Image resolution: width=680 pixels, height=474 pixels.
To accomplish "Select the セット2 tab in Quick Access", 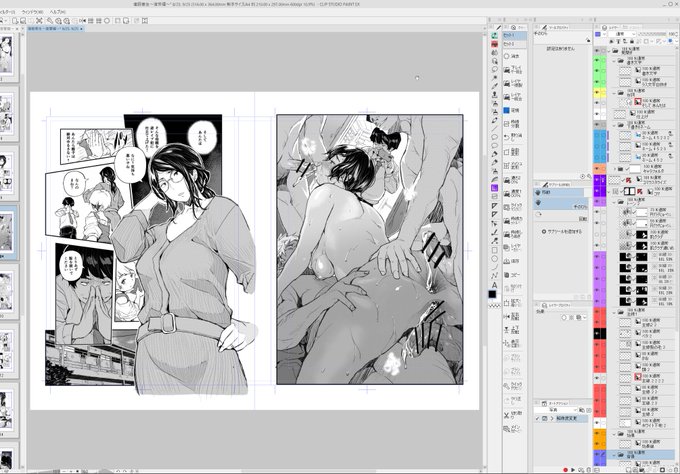I will click(515, 45).
